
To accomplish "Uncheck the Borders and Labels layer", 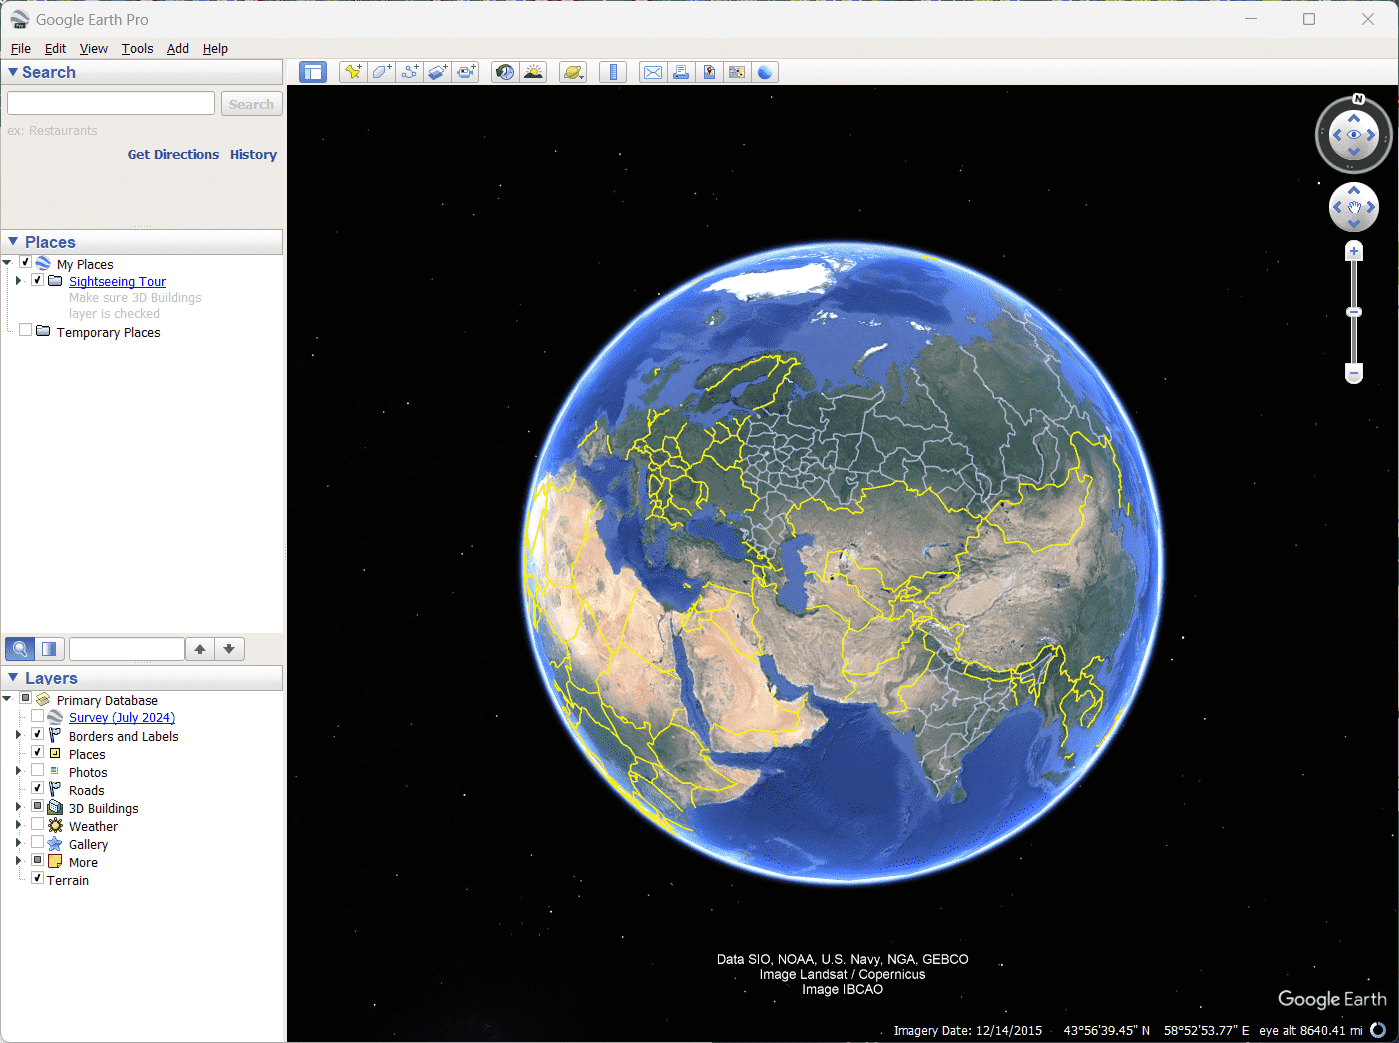I will 37,735.
